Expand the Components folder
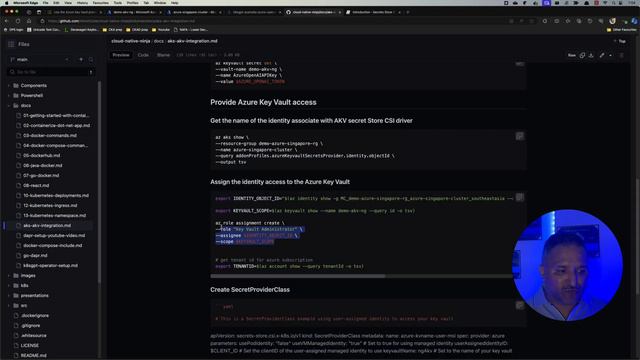The width and height of the screenshot is (640, 360). [x=33, y=86]
